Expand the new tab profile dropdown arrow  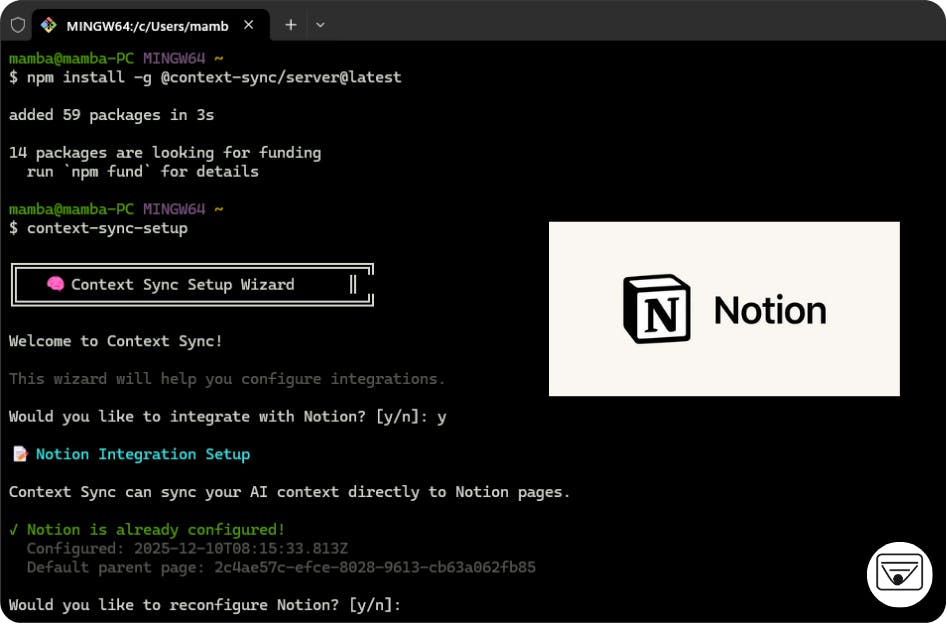click(320, 25)
